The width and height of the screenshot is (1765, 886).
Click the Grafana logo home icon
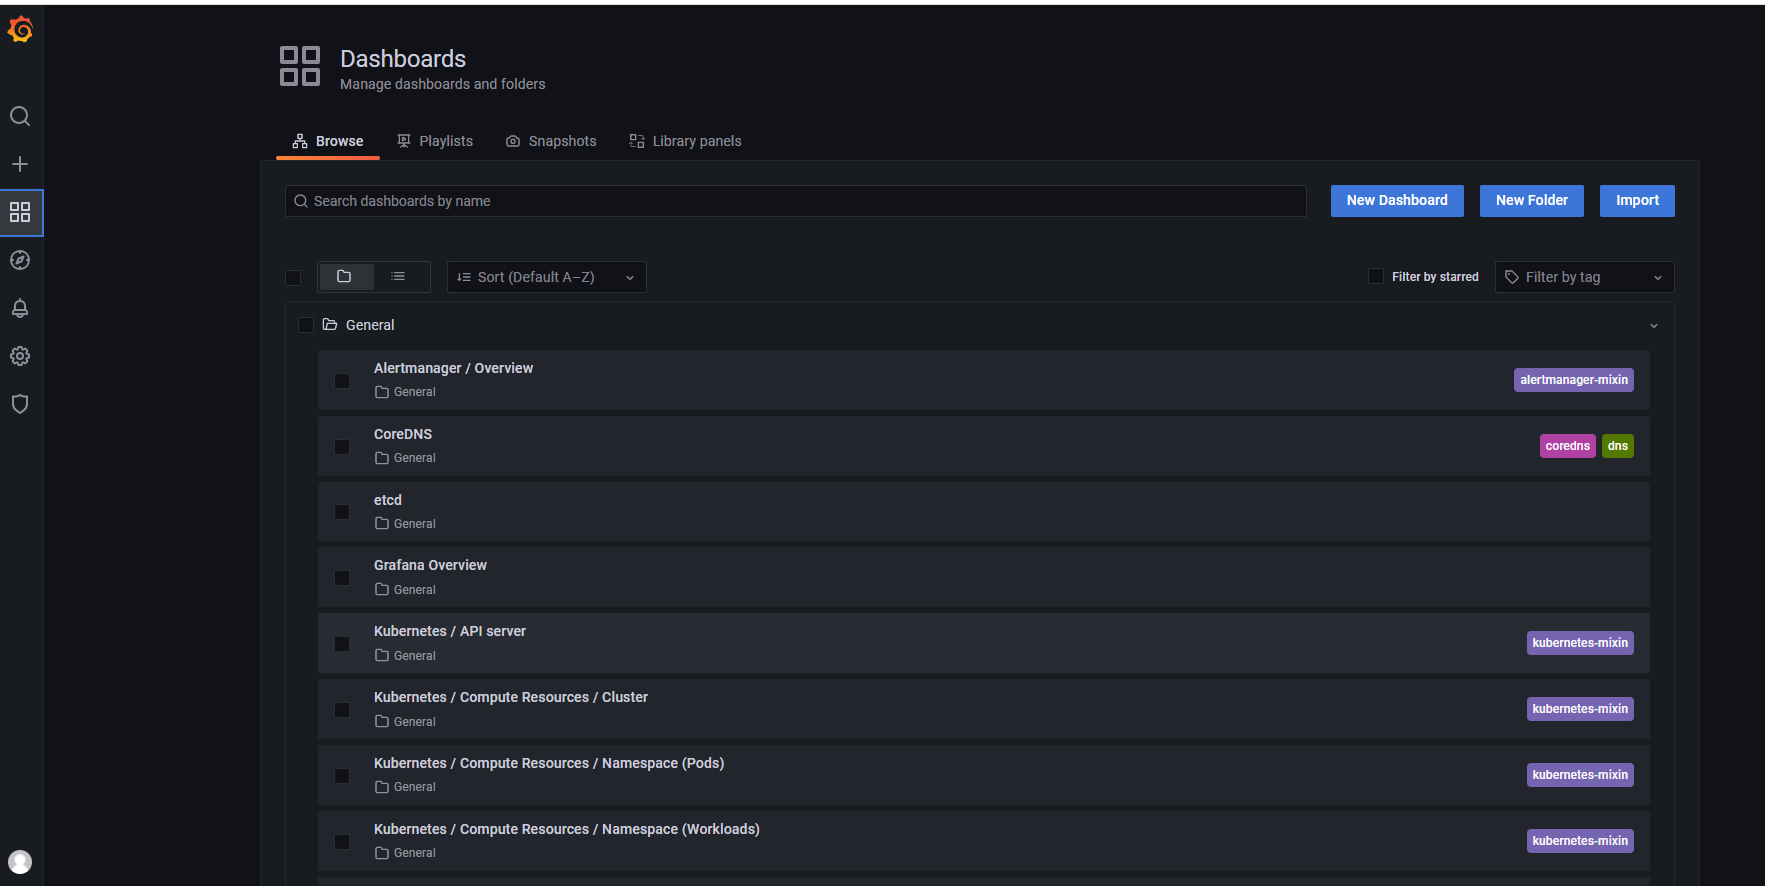click(20, 30)
